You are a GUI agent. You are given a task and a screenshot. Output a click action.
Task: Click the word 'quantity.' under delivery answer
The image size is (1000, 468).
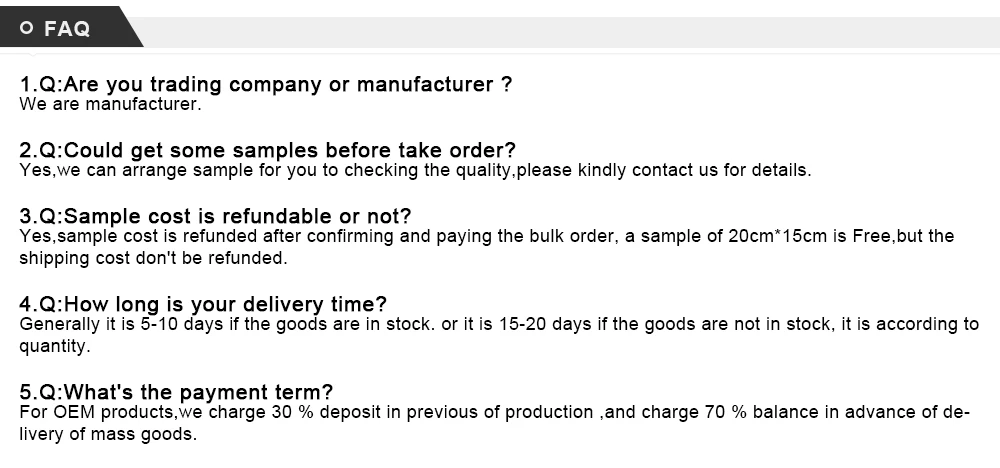(x=55, y=346)
